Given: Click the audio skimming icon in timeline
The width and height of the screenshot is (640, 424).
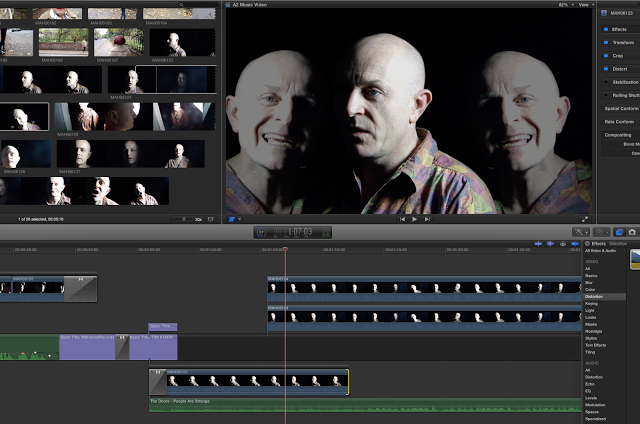Looking at the screenshot, I should [551, 244].
